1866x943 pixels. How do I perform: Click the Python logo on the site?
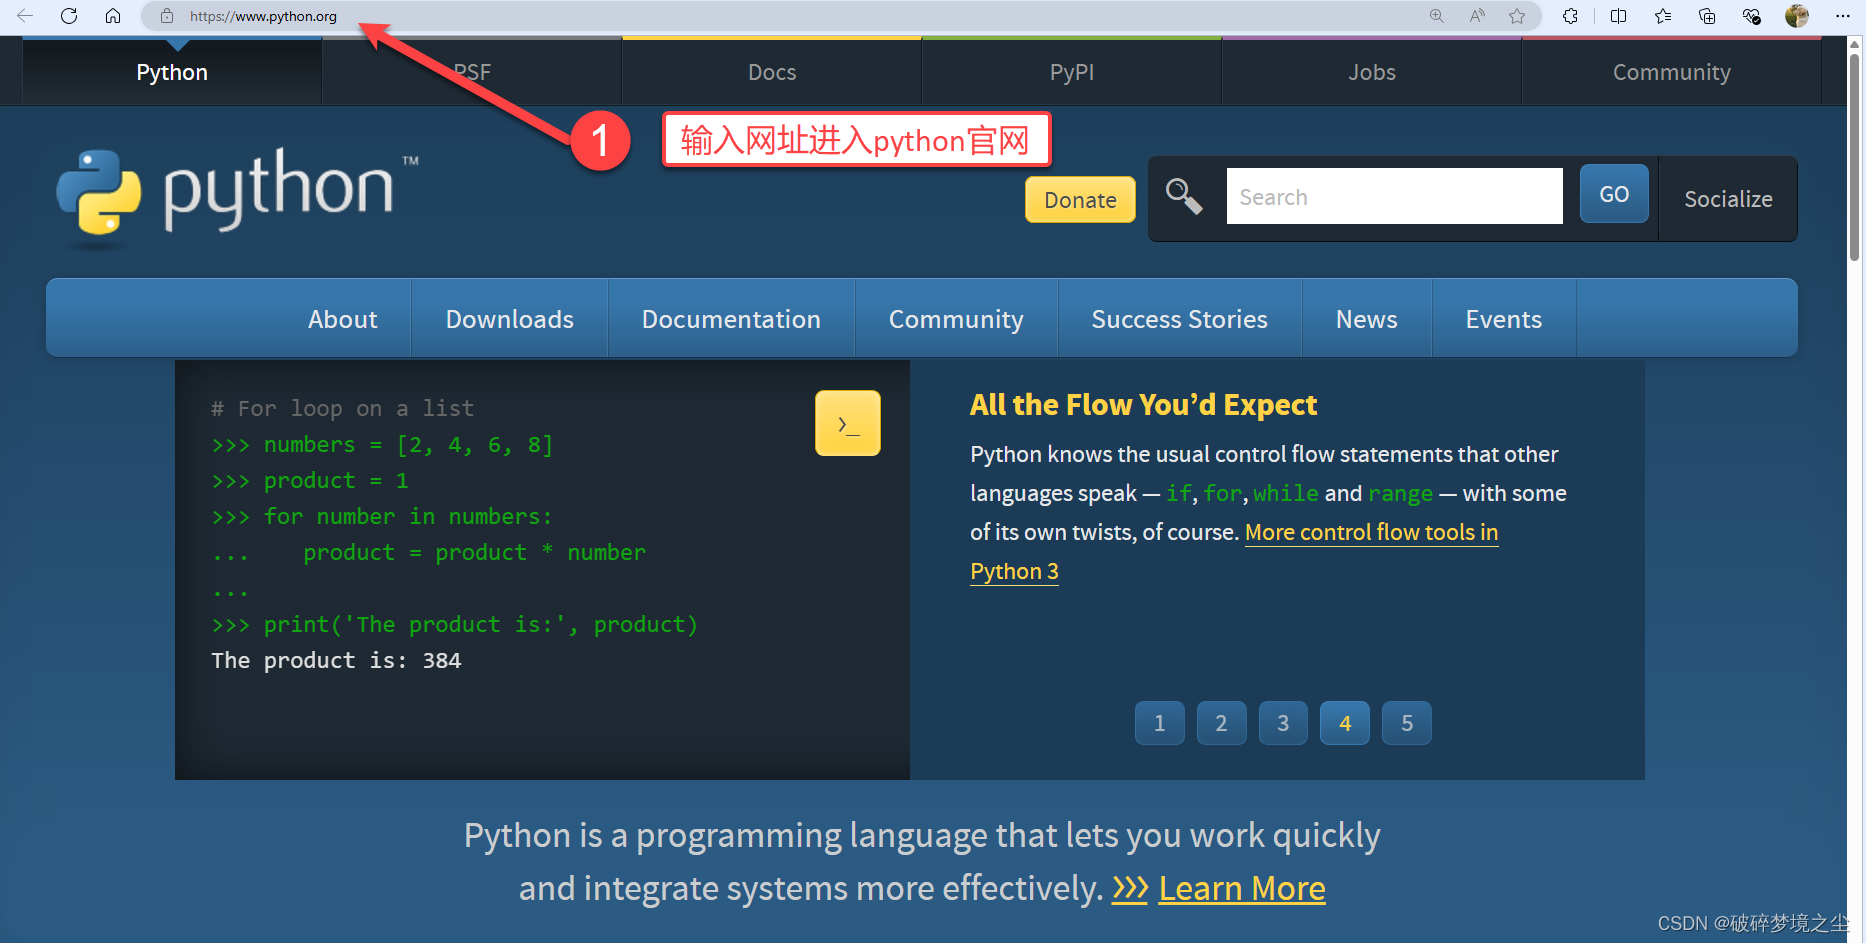tap(237, 195)
